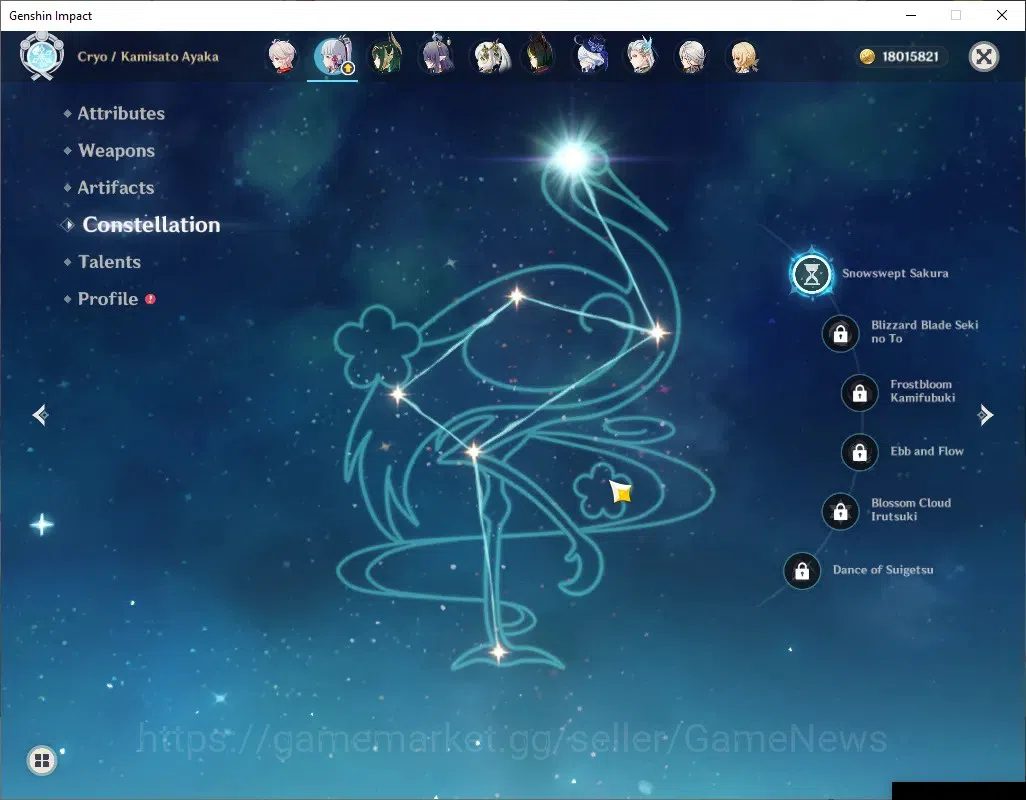
Task: Click the Cryo element emblem icon
Action: [42, 57]
